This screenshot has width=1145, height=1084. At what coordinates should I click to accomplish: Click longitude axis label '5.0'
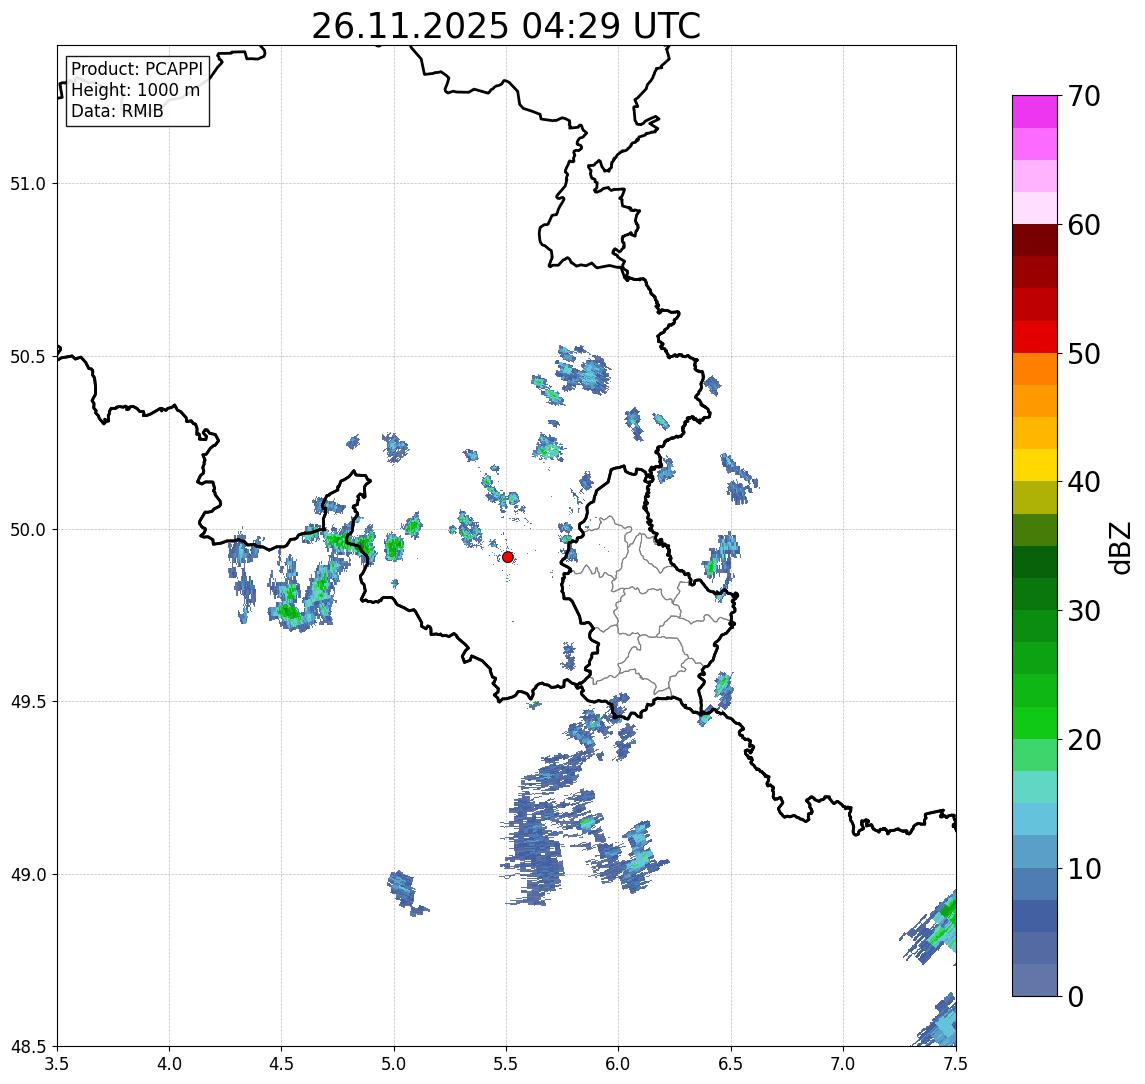click(394, 1064)
